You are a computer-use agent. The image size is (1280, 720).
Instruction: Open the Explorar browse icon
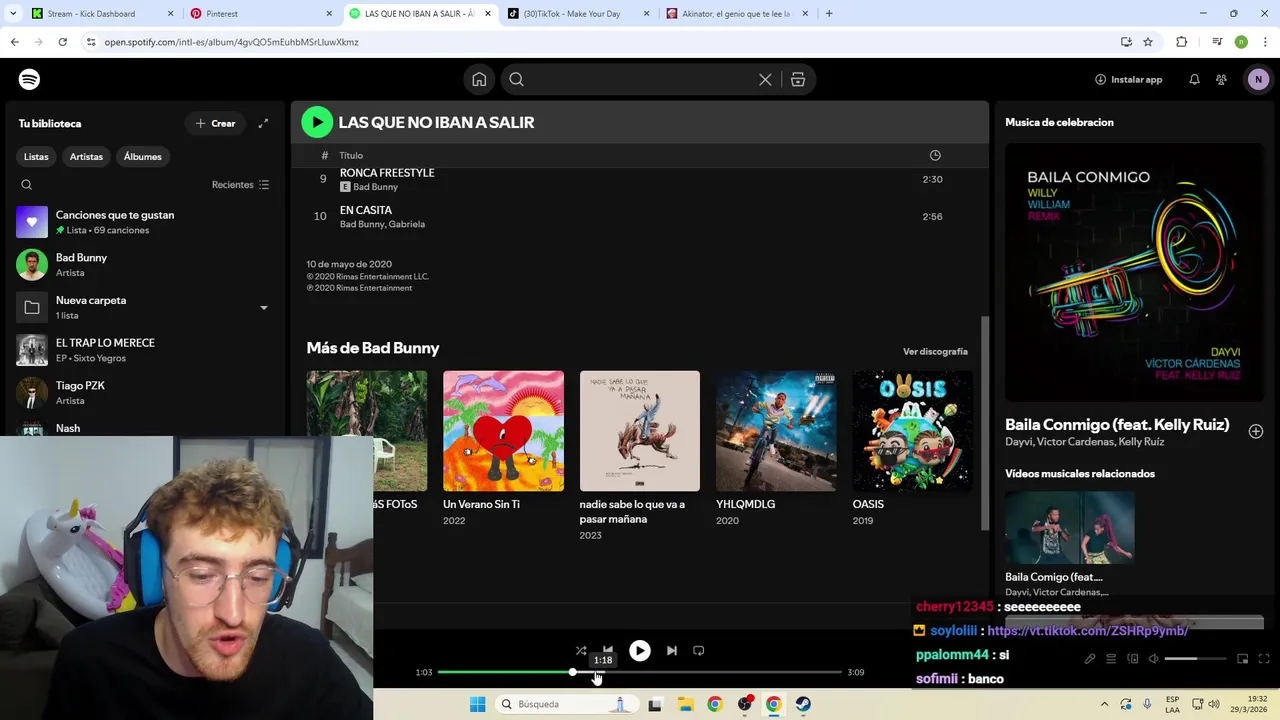click(798, 80)
